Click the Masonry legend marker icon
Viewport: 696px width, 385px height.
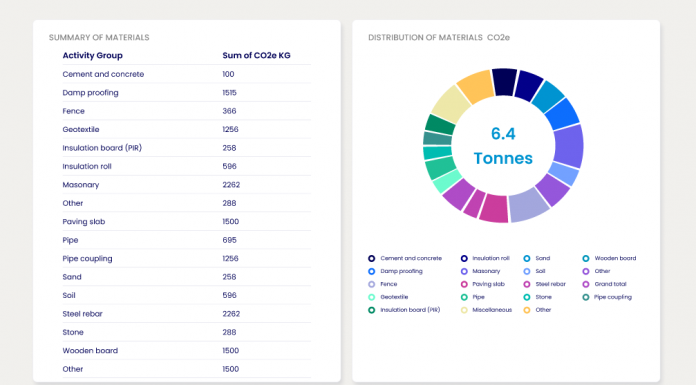(x=464, y=271)
